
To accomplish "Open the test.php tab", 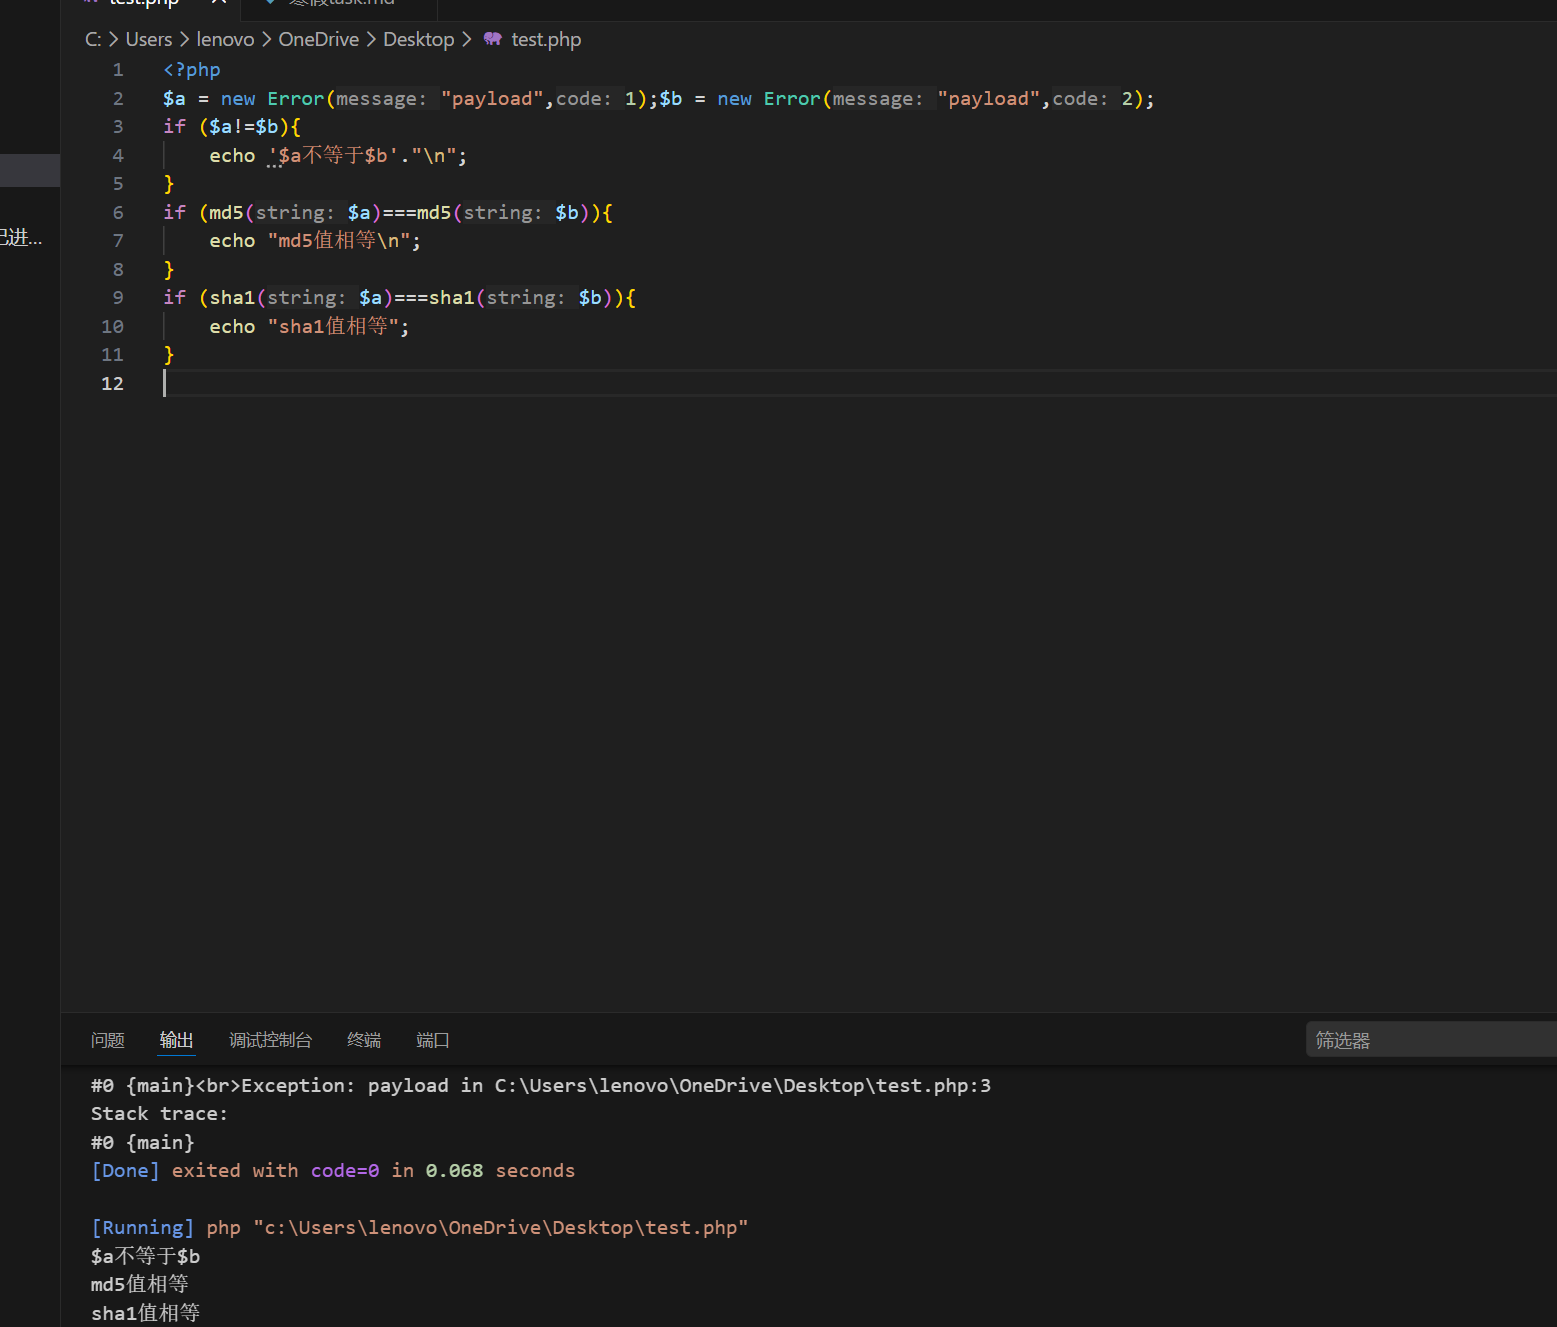I will click(x=144, y=3).
